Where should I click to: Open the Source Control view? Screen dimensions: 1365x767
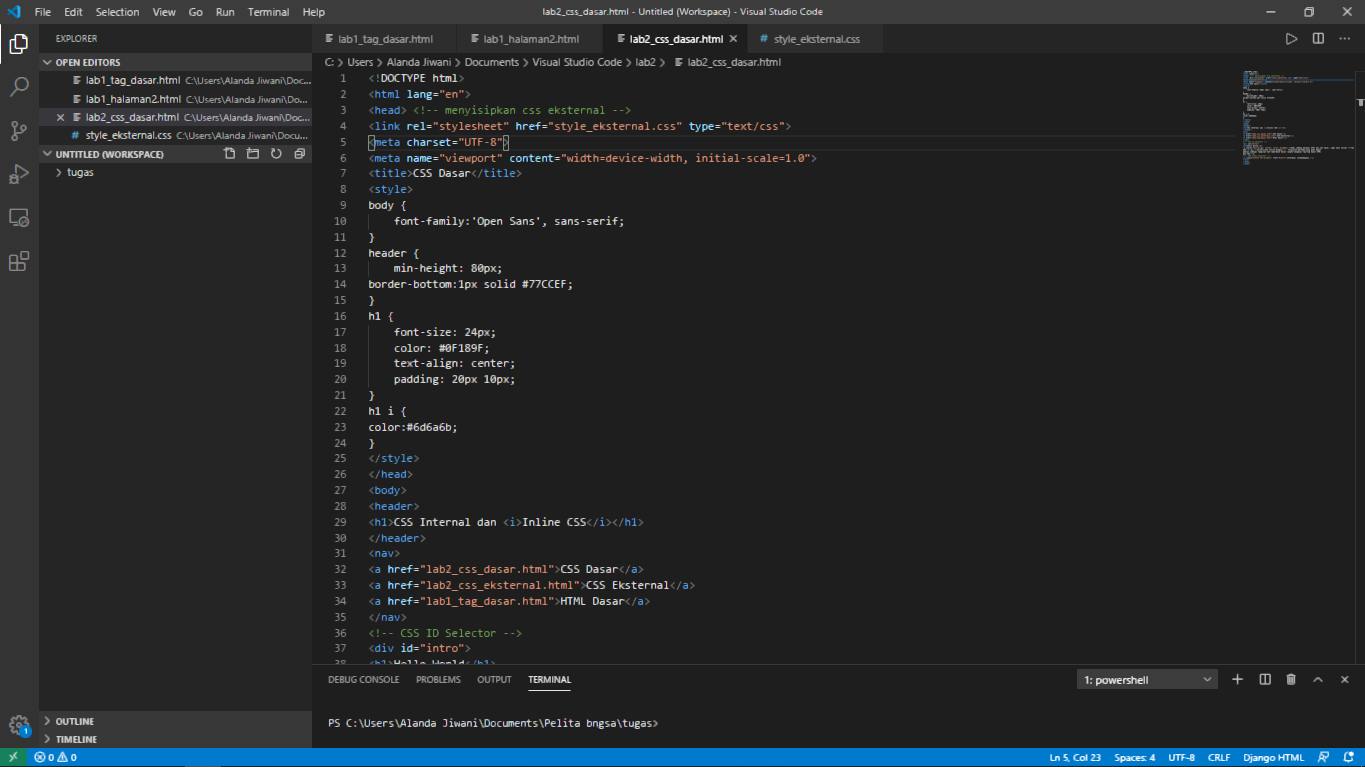click(x=19, y=131)
